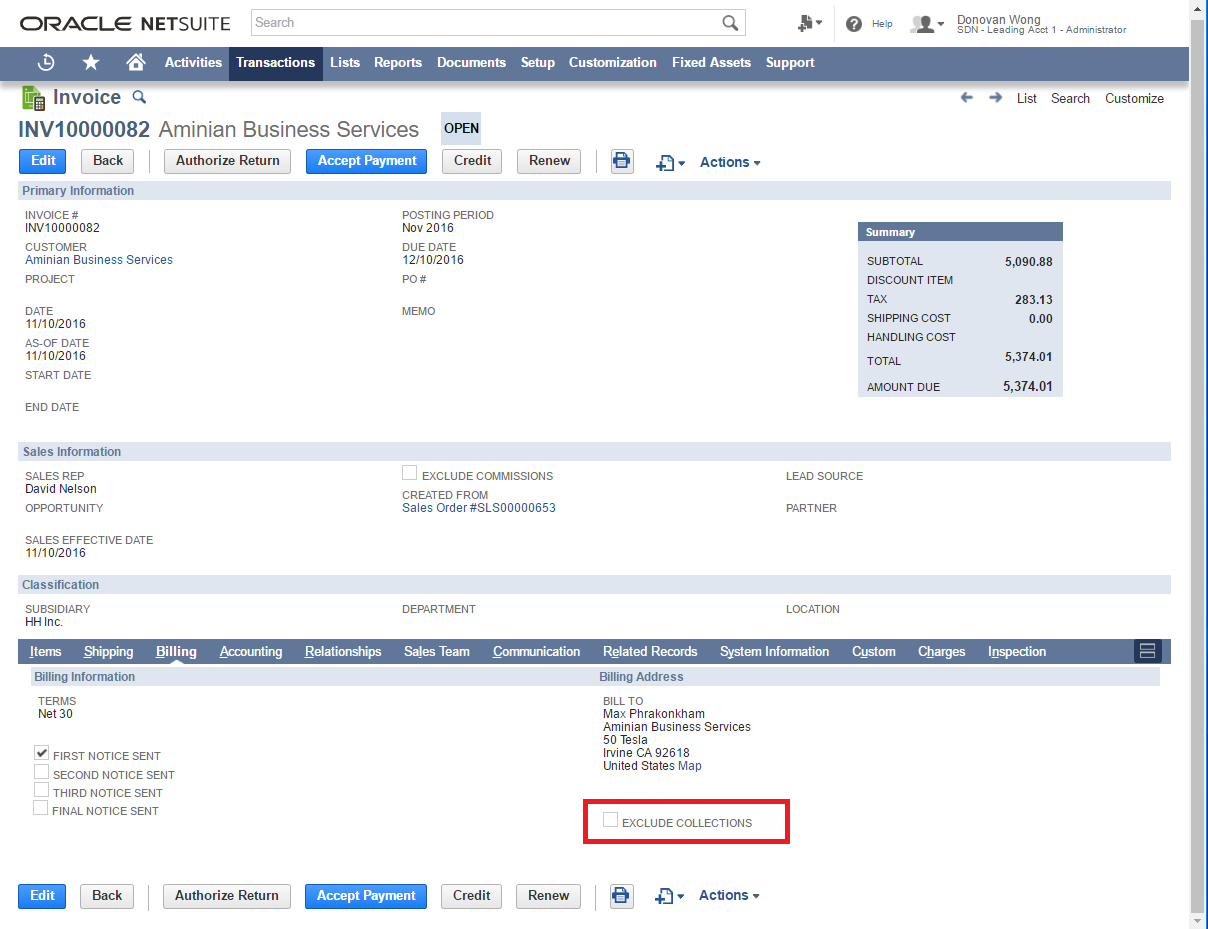Click the magnifier icon beside the Invoice title

point(140,97)
